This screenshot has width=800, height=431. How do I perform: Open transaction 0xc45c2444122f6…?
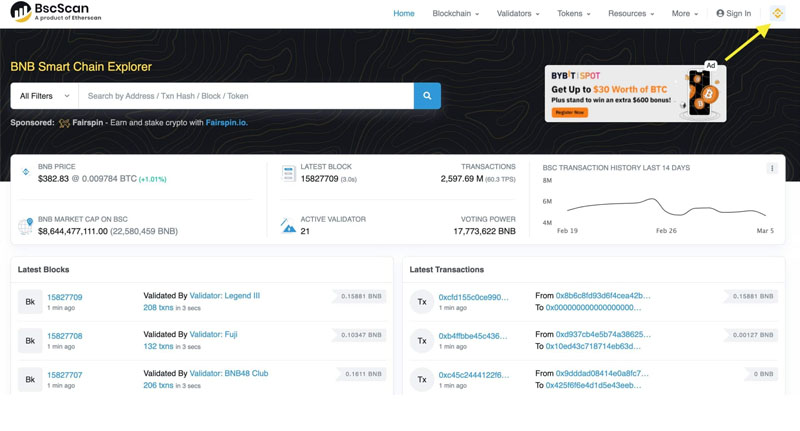coord(474,375)
